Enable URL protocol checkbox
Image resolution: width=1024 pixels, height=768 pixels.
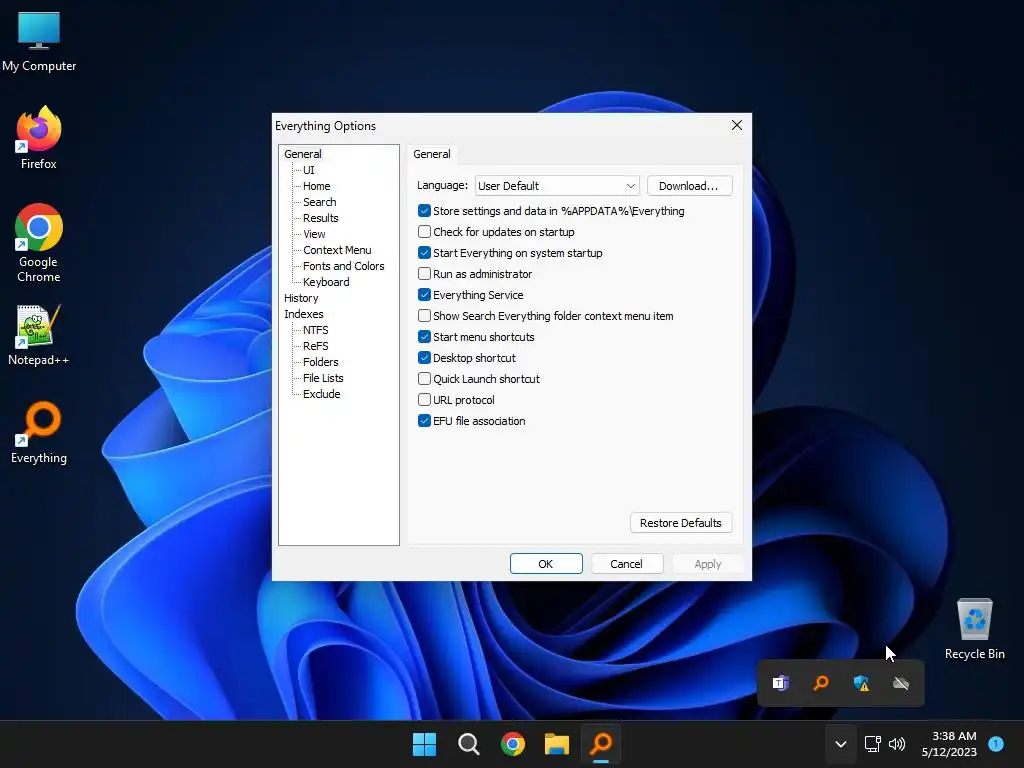point(424,400)
